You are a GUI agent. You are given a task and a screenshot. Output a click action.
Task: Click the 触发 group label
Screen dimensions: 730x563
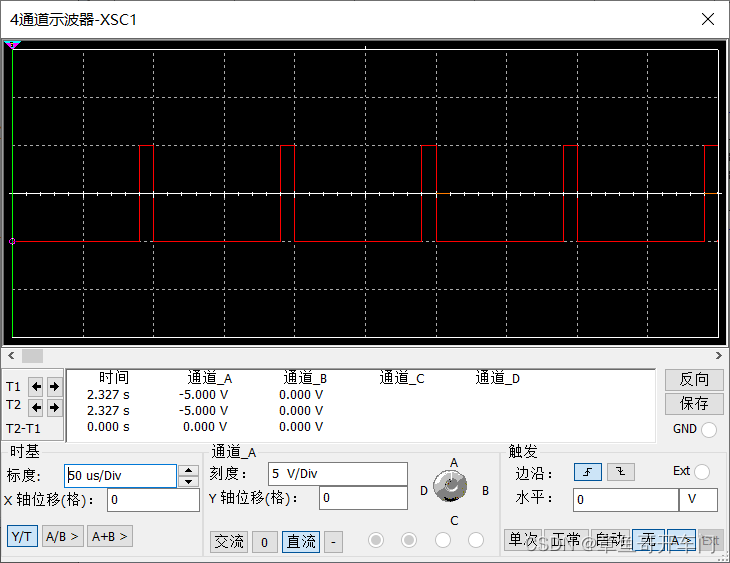[x=522, y=451]
